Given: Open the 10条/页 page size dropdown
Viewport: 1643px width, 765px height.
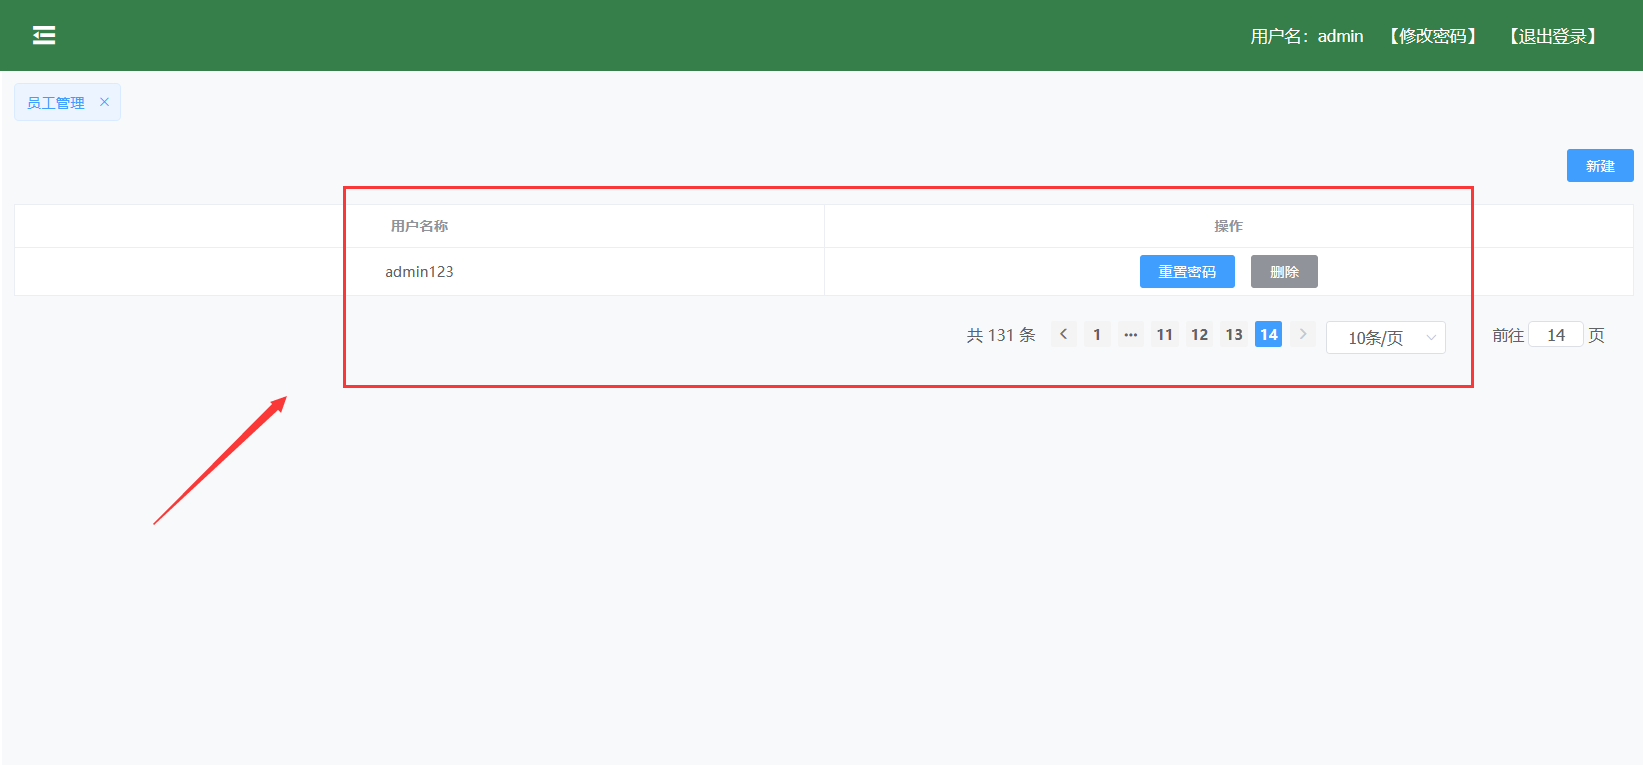Looking at the screenshot, I should click(1385, 338).
